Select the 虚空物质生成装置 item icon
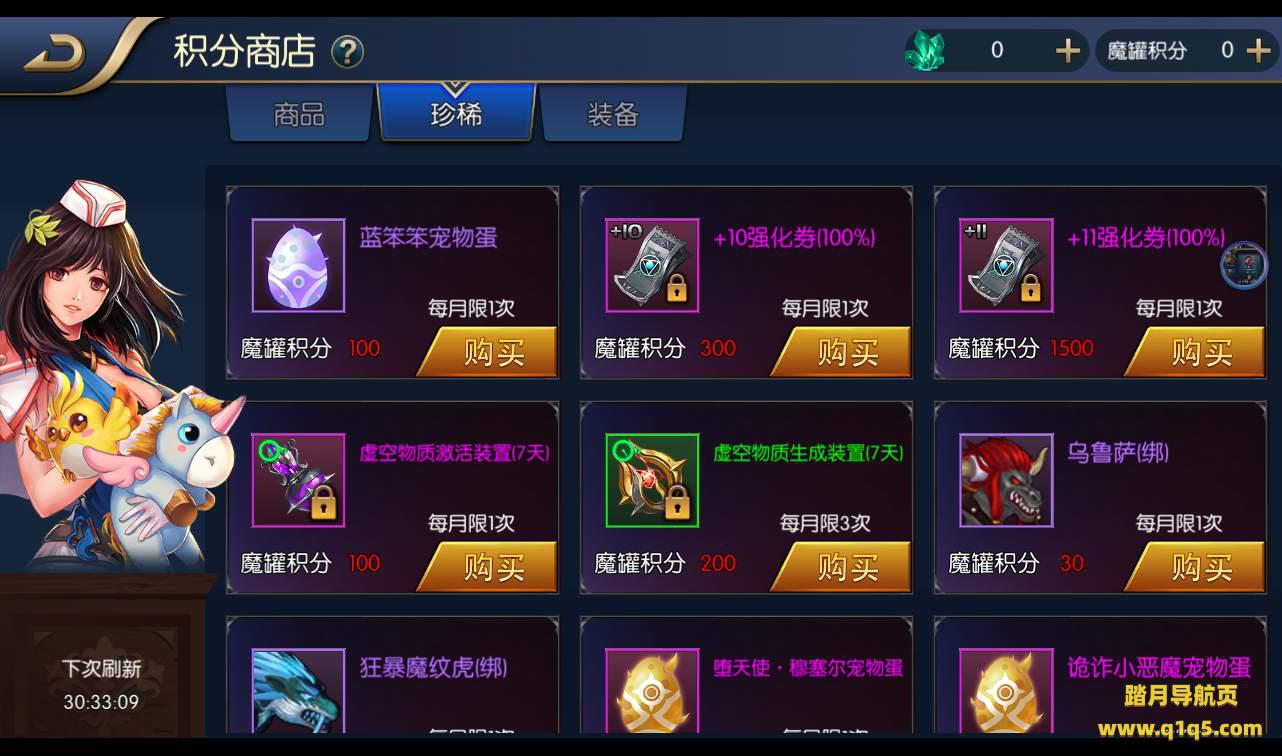This screenshot has width=1282, height=756. click(652, 481)
